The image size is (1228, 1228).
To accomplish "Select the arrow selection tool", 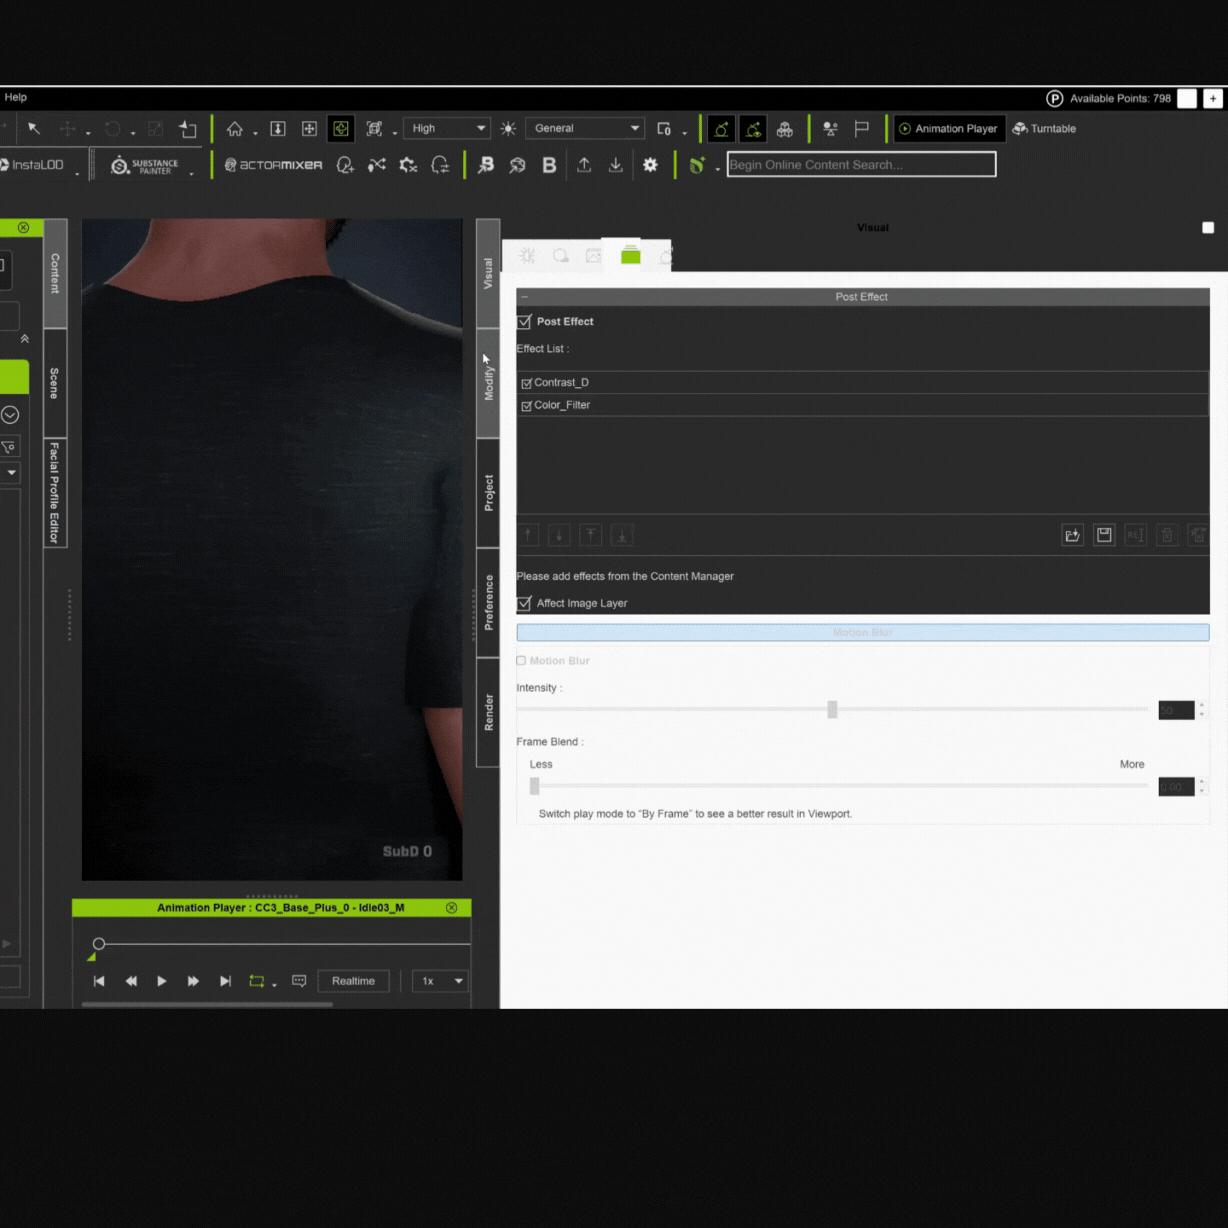I will [34, 129].
